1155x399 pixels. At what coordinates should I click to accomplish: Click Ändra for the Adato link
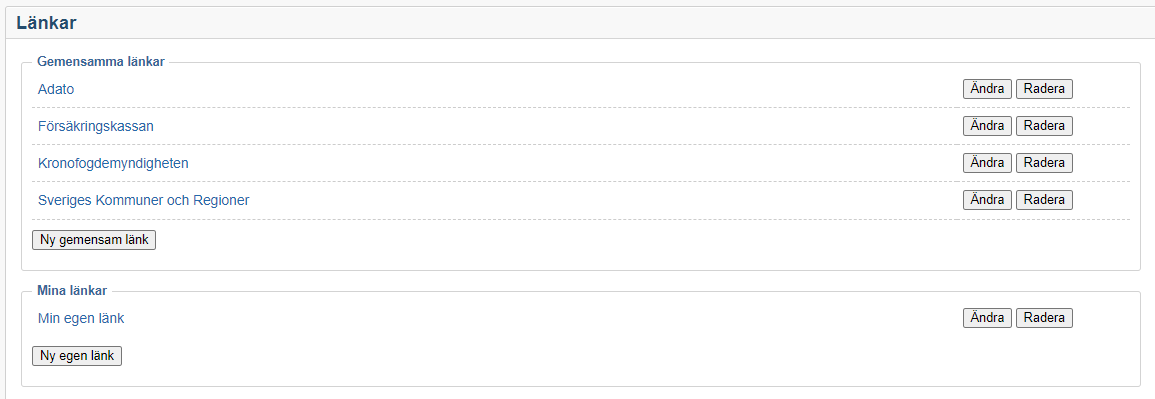point(987,89)
